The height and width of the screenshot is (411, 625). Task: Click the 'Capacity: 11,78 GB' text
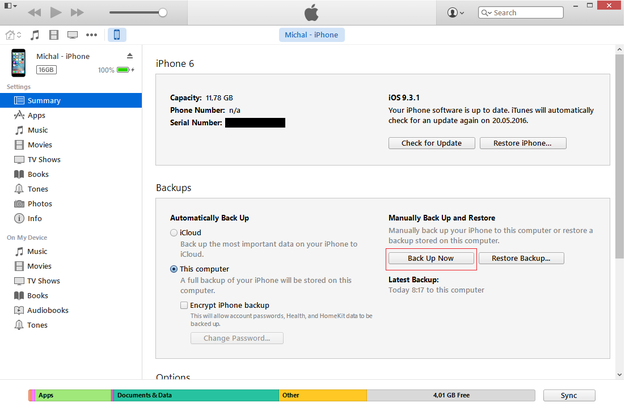coord(201,98)
